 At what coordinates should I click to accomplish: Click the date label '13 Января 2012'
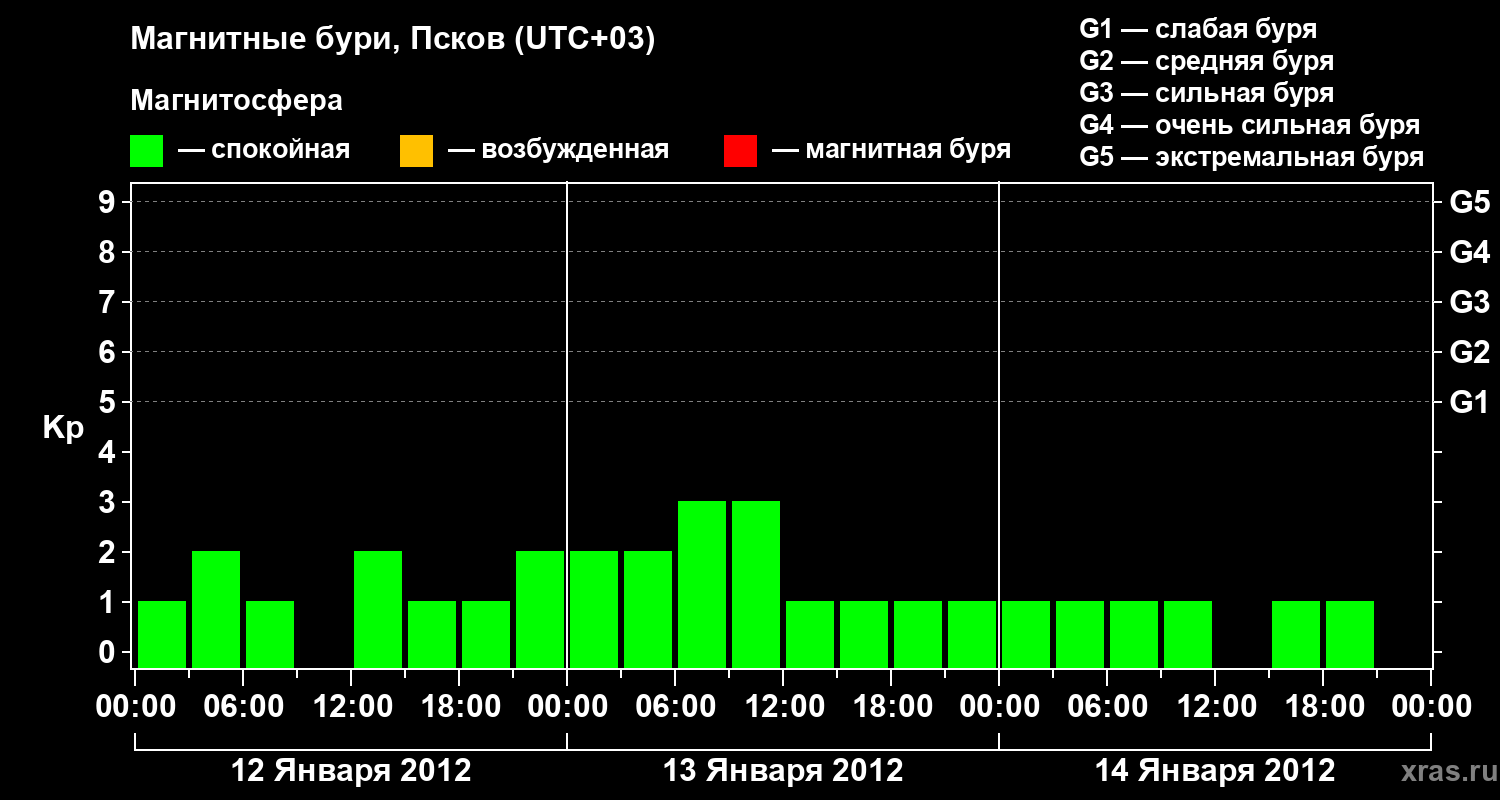pos(783,771)
